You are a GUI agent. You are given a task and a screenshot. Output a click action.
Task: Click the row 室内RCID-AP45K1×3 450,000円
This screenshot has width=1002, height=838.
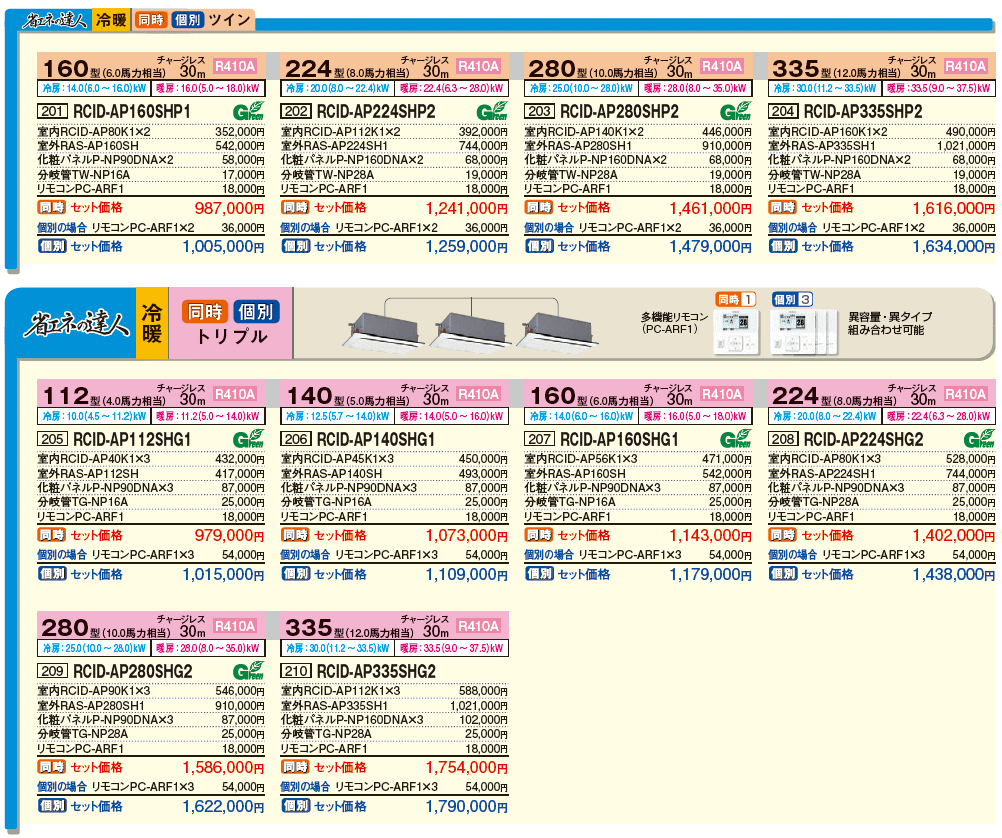pos(394,459)
